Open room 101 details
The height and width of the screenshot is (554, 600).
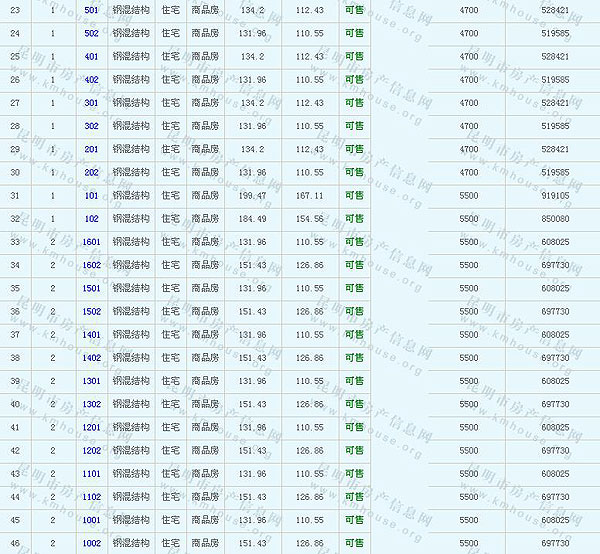(91, 195)
